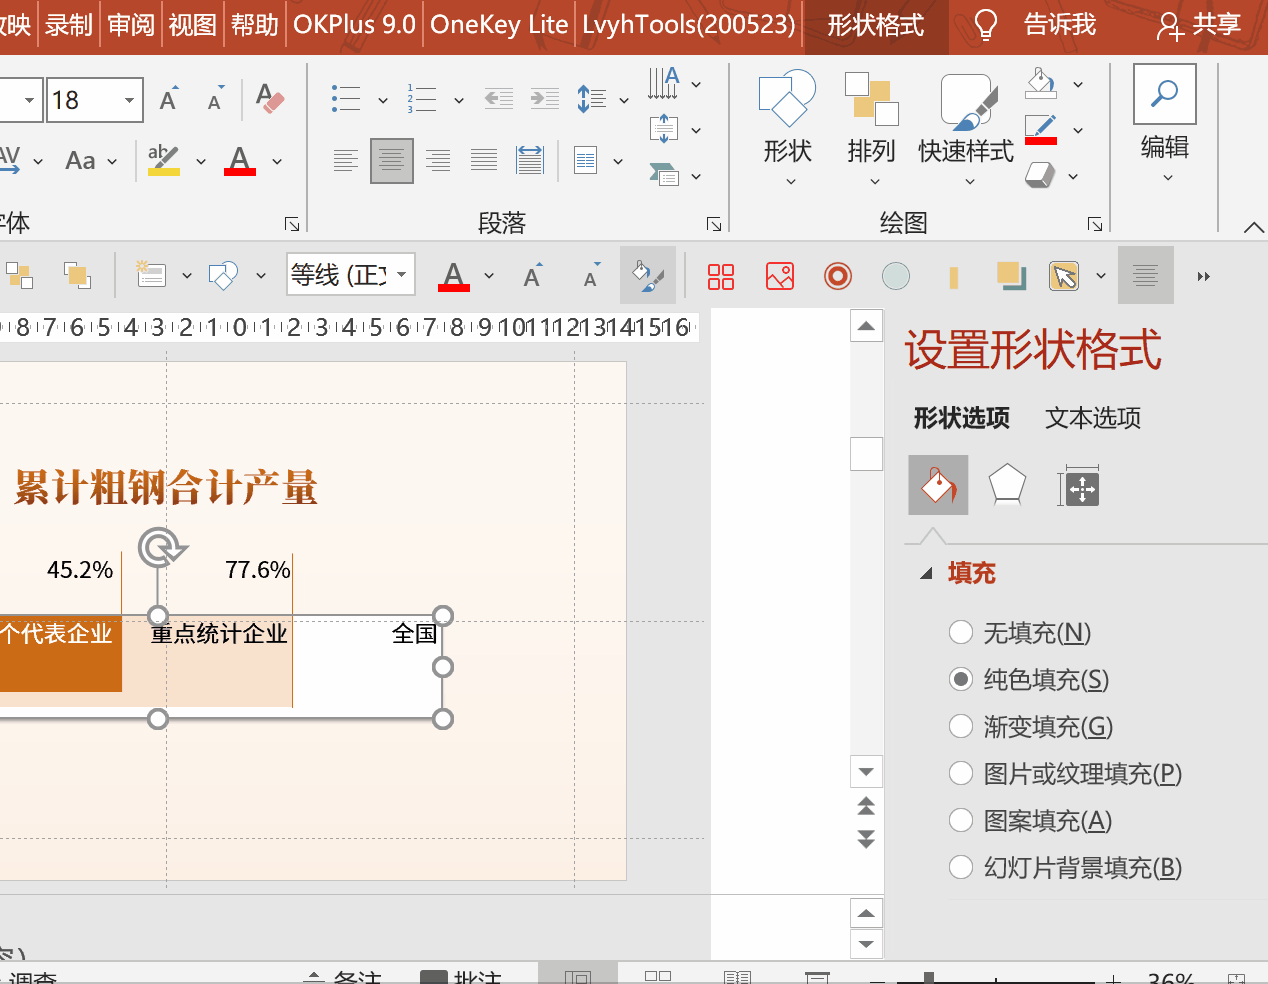
Task: Apply shape fill paint bucket
Action: (1041, 84)
